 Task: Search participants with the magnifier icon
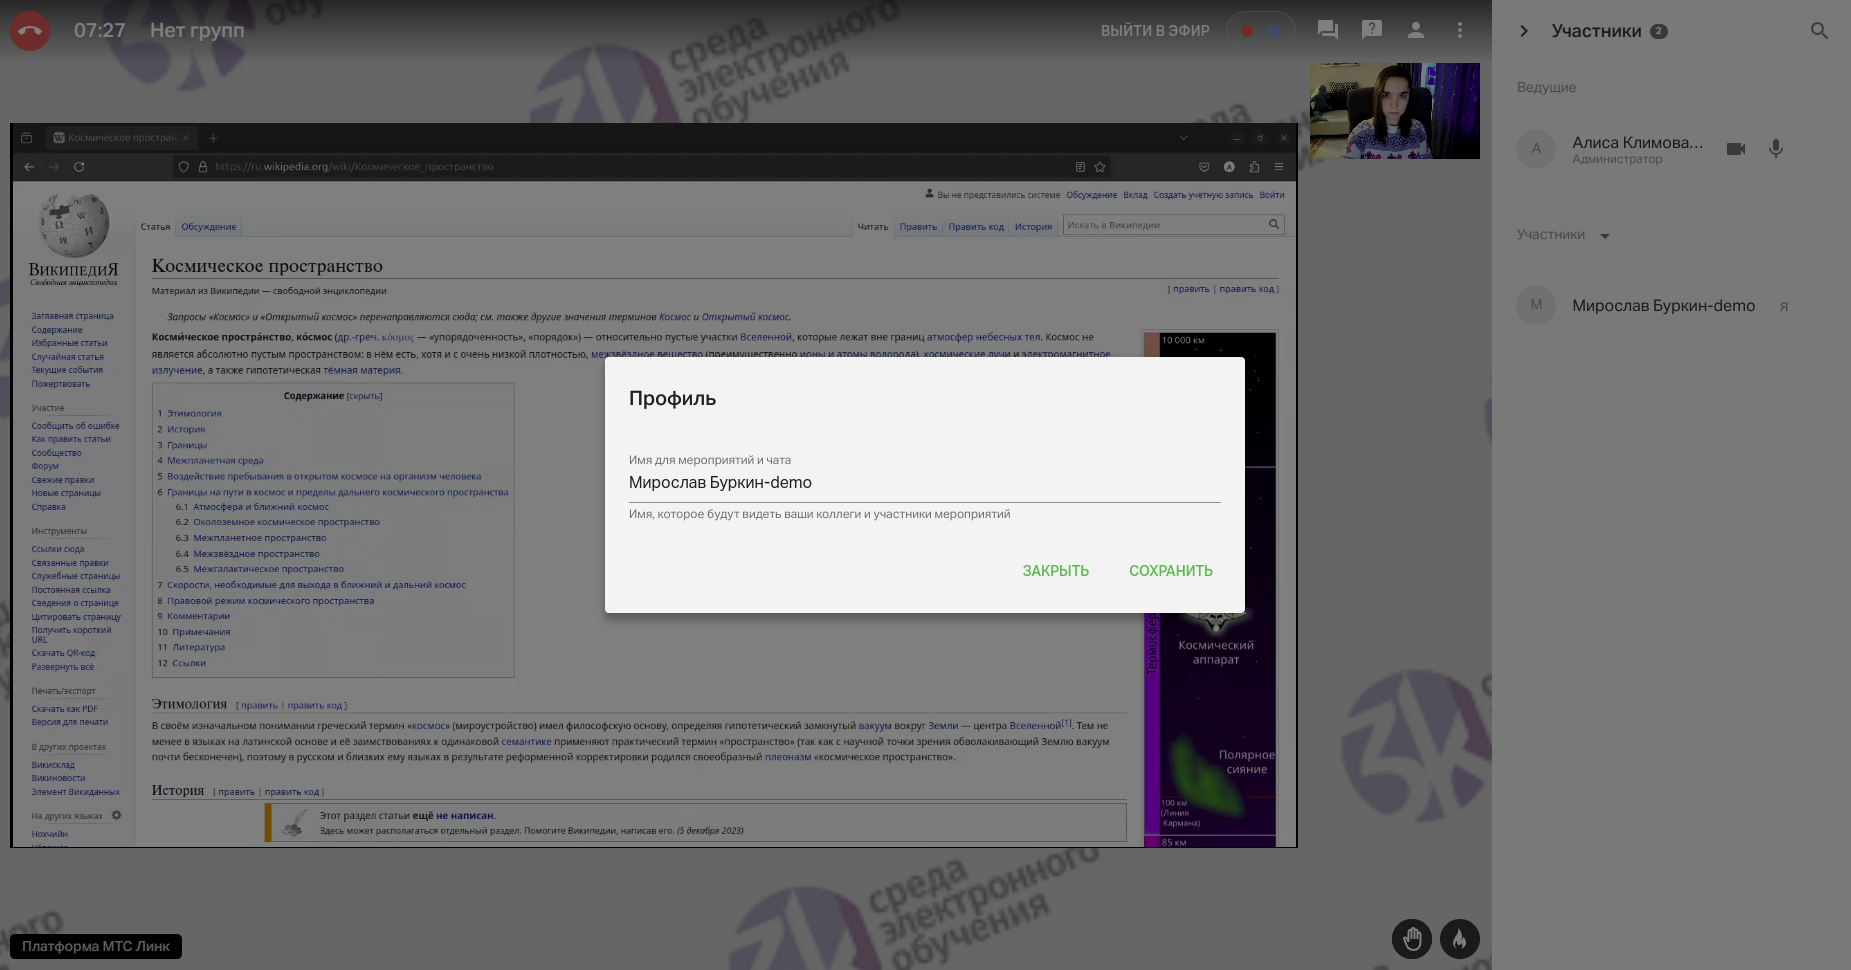1819,31
